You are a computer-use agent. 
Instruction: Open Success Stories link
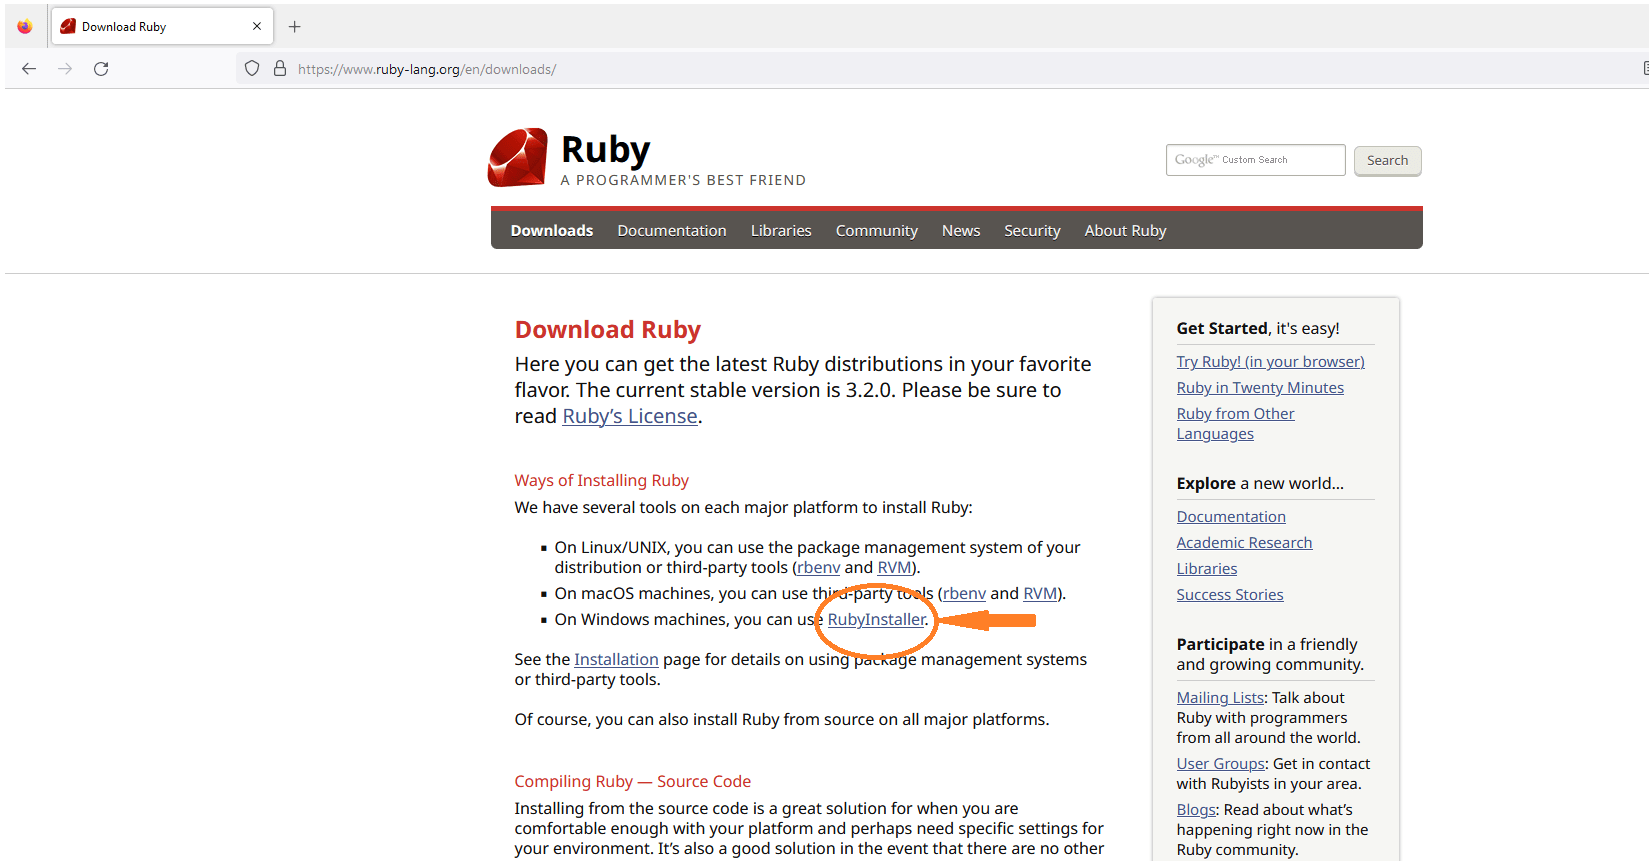click(x=1229, y=595)
